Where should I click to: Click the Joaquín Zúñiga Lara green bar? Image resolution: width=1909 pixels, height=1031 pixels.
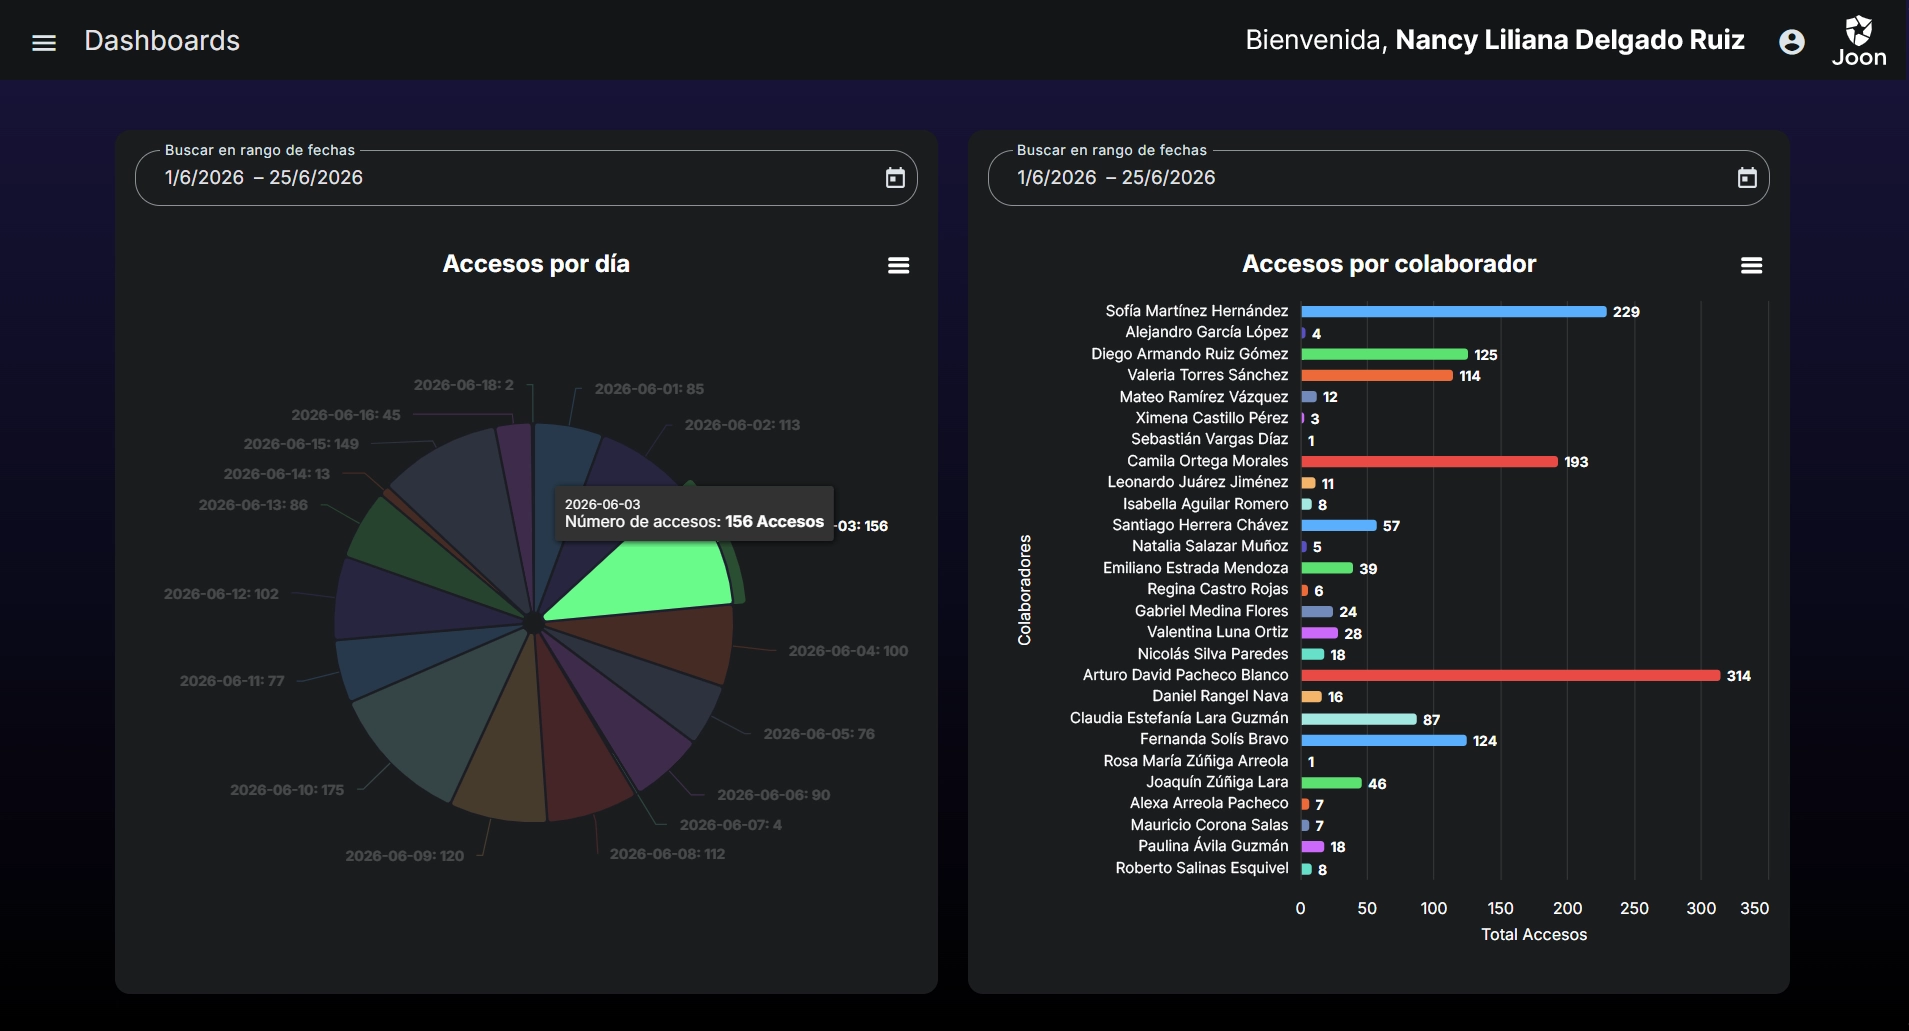(x=1332, y=783)
